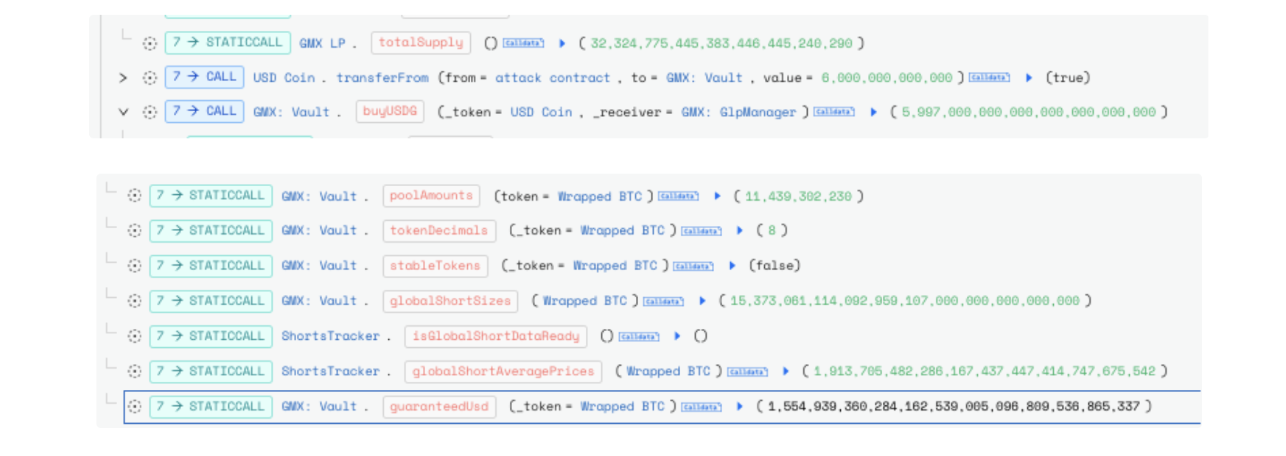Click the return-value triangle on the transferFrom row
This screenshot has width=1286, height=456.
click(1029, 77)
